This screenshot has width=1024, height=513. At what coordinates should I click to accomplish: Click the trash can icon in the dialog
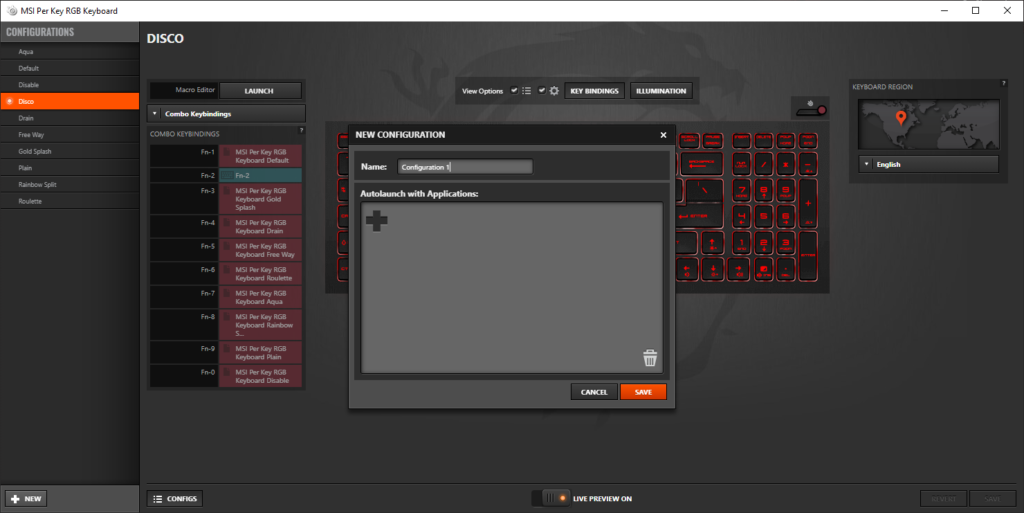[x=650, y=358]
